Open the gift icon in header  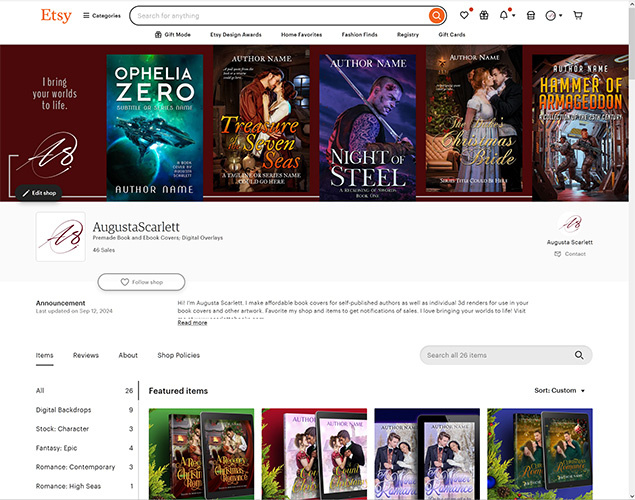tap(484, 16)
